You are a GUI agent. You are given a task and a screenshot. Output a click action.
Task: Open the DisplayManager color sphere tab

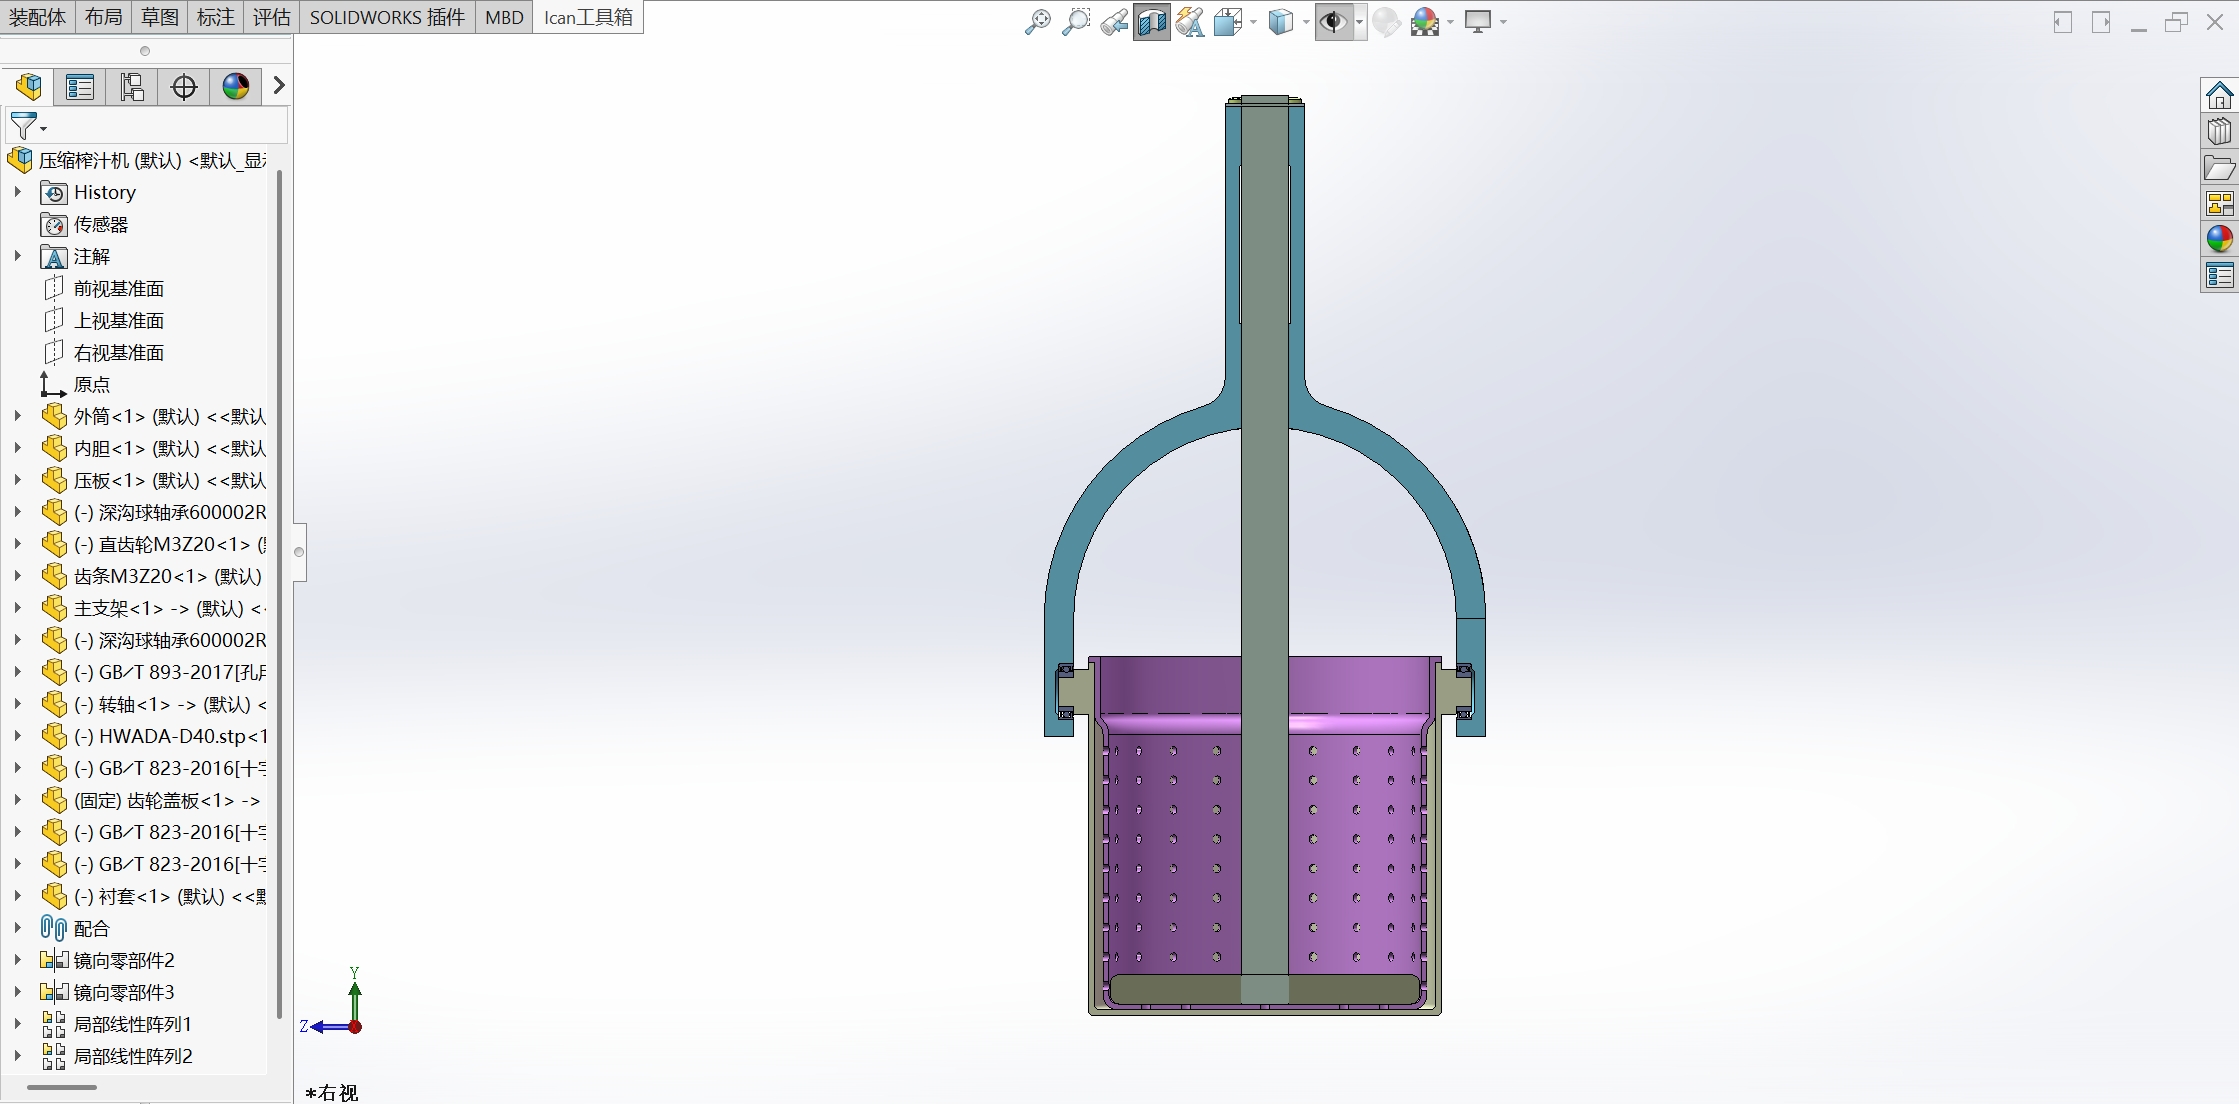pyautogui.click(x=236, y=87)
